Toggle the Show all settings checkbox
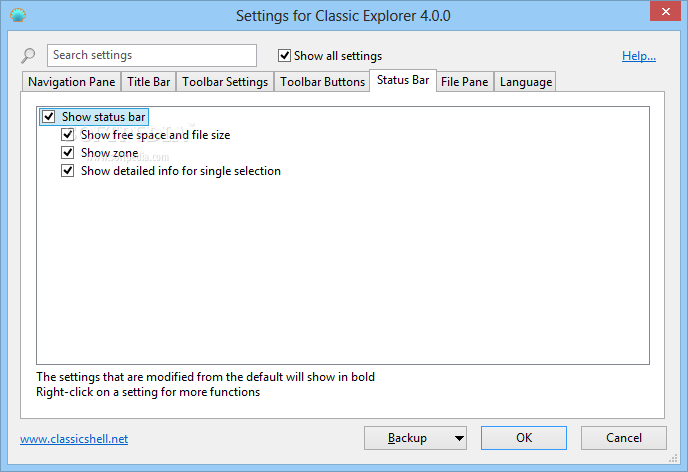Image resolution: width=688 pixels, height=472 pixels. coord(285,56)
